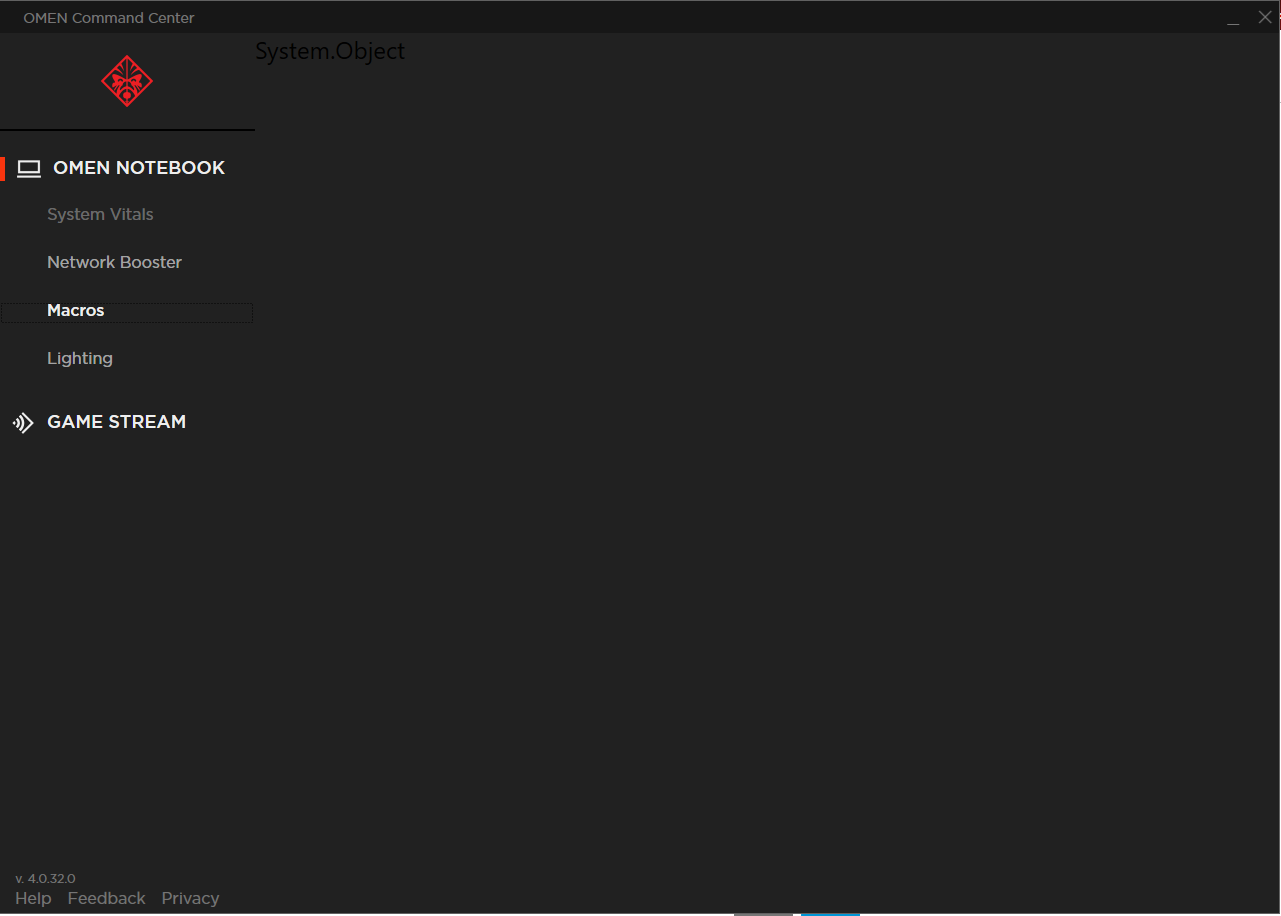Send Feedback
Viewport: 1281px width, 916px height.
106,898
